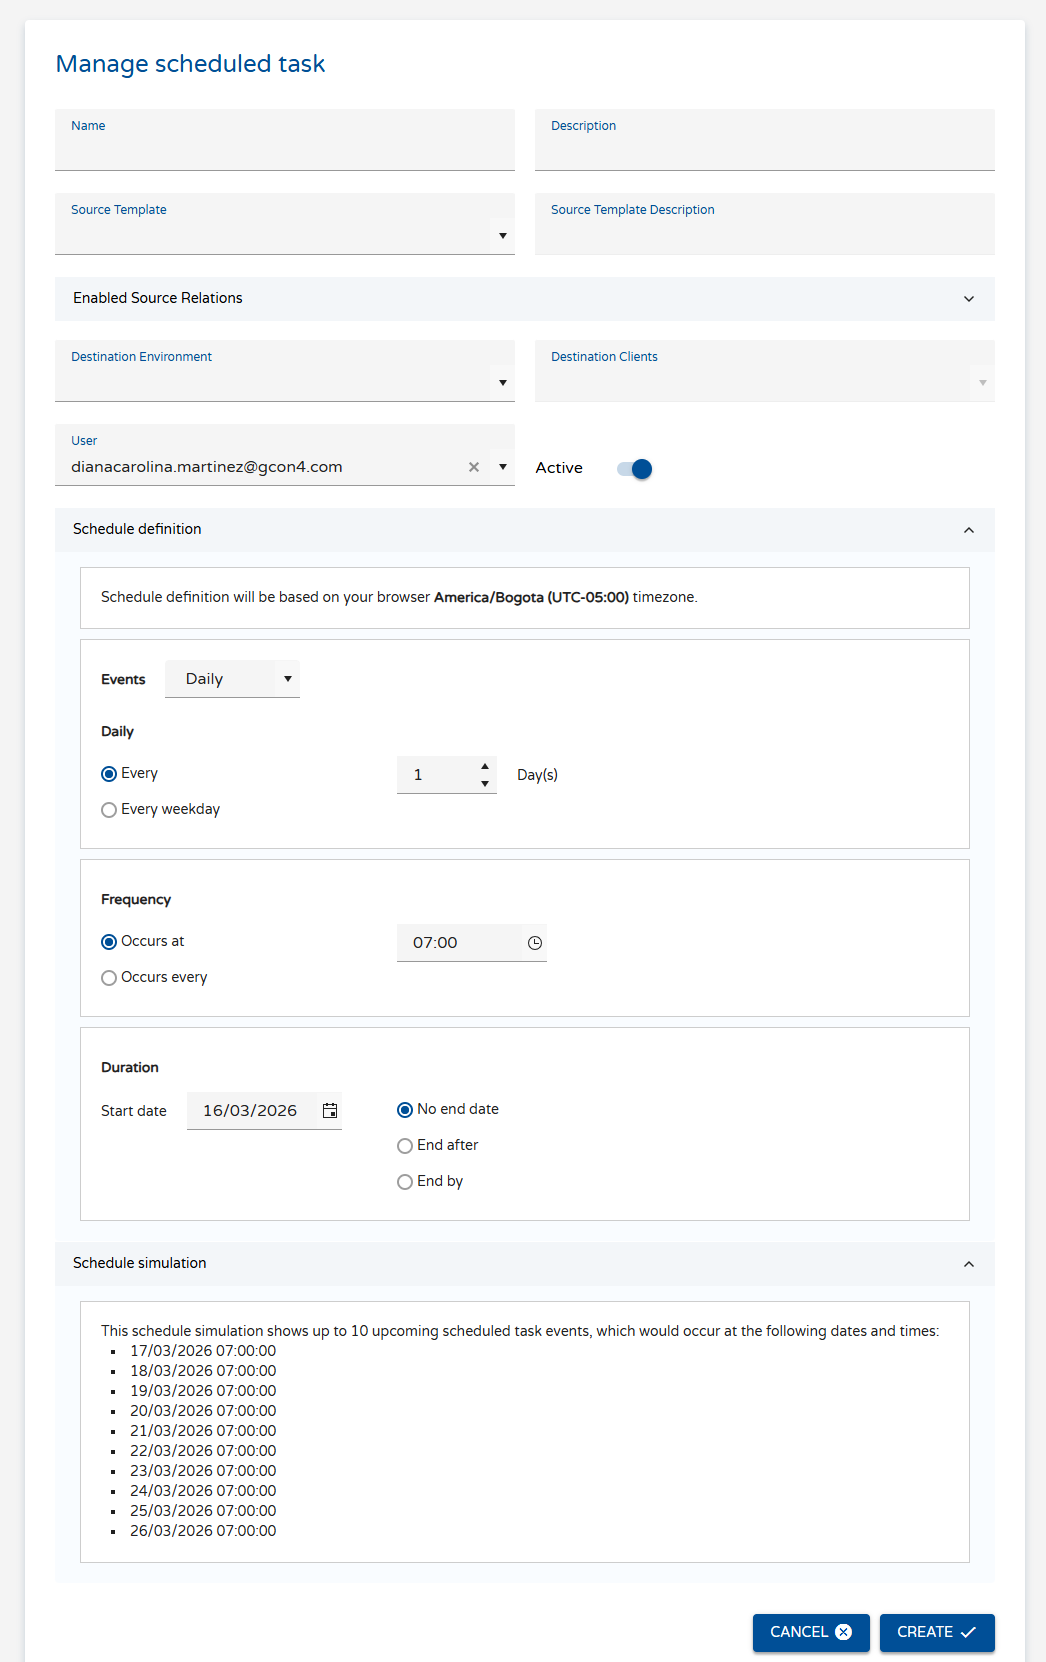Open the Destination Clients dropdown
The height and width of the screenshot is (1662, 1046).
pos(983,383)
